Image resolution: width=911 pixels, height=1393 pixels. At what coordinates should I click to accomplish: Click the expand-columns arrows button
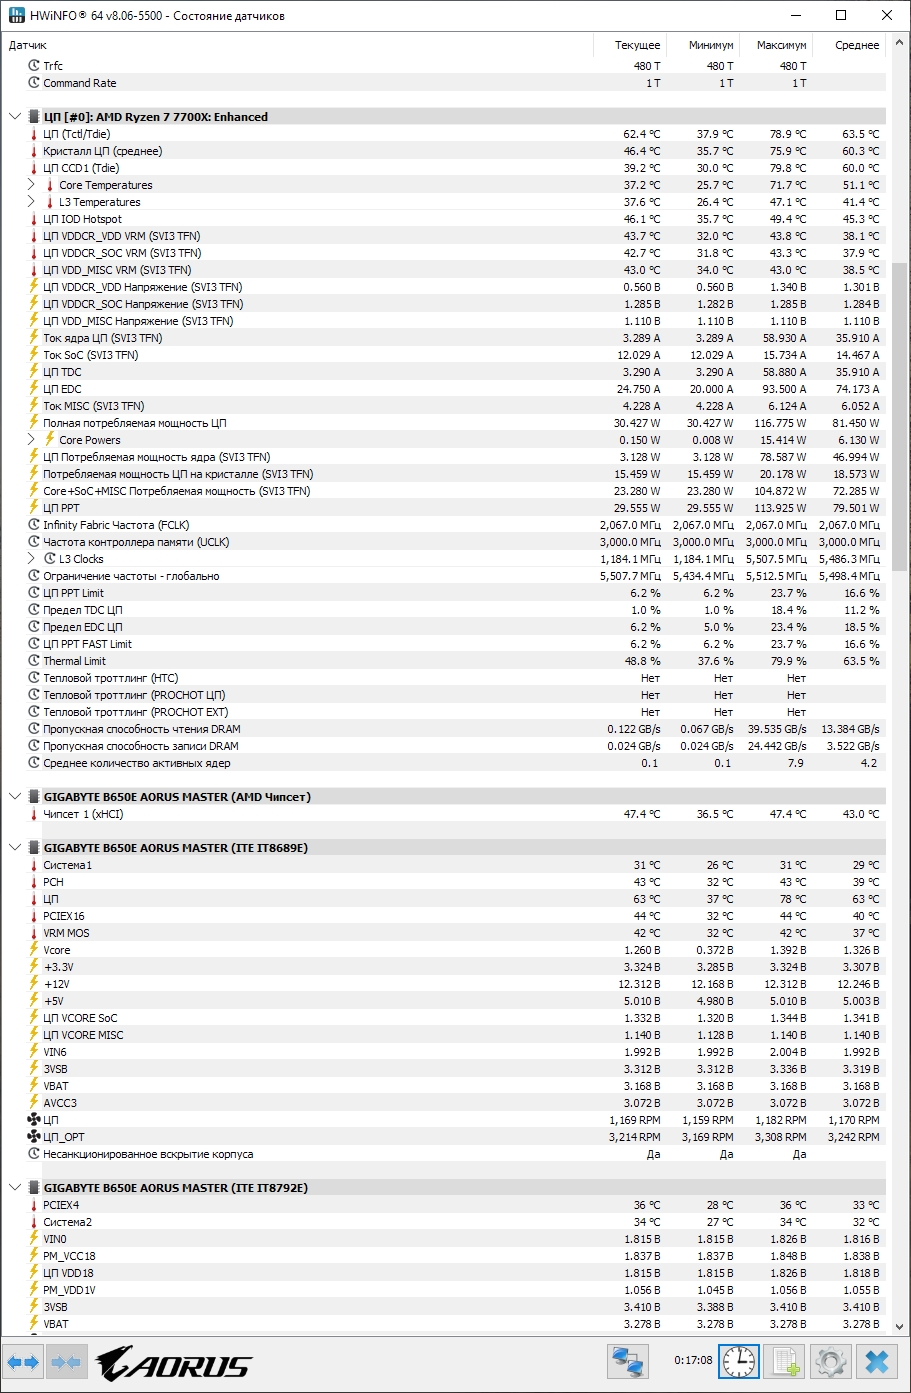click(x=23, y=1362)
